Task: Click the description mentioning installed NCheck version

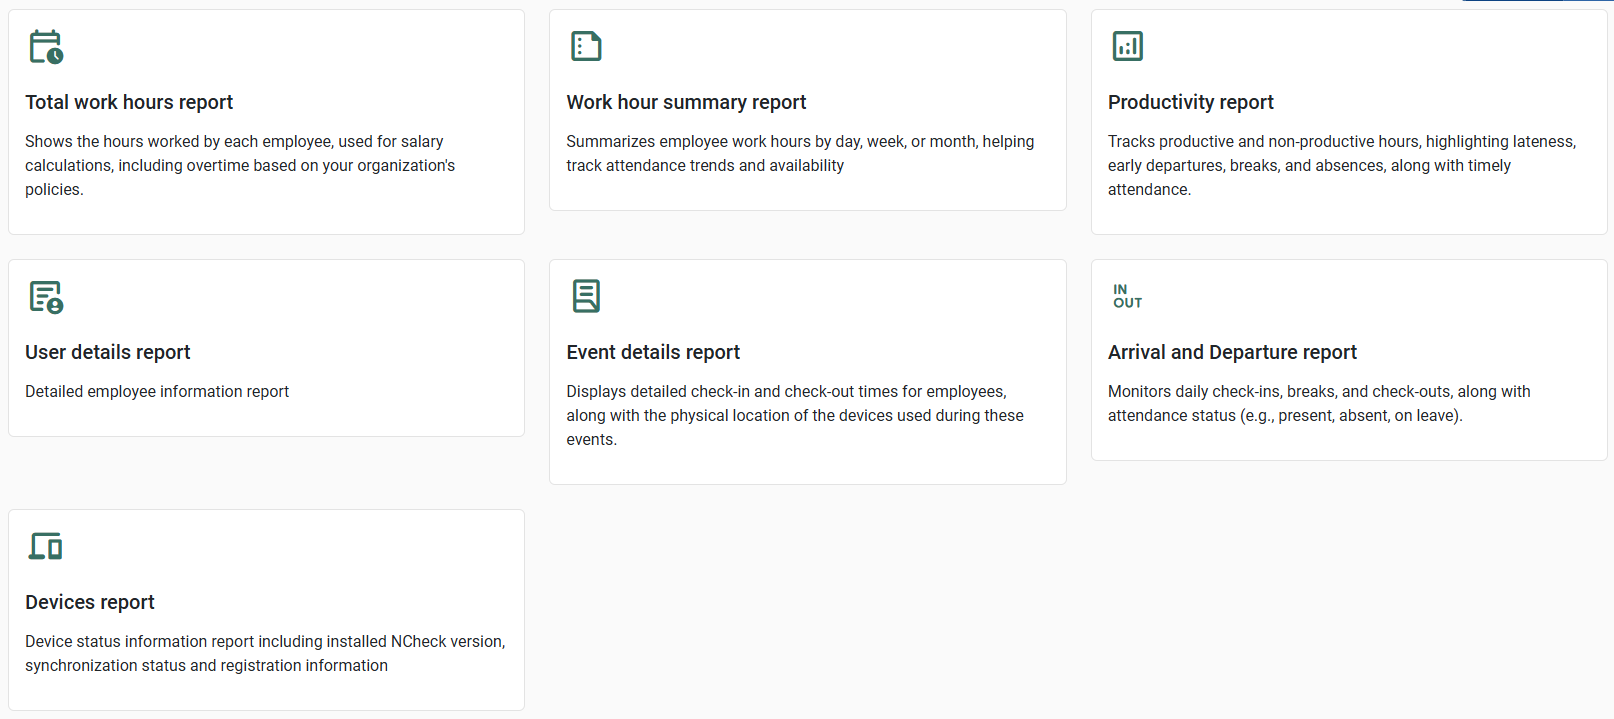Action: [265, 653]
